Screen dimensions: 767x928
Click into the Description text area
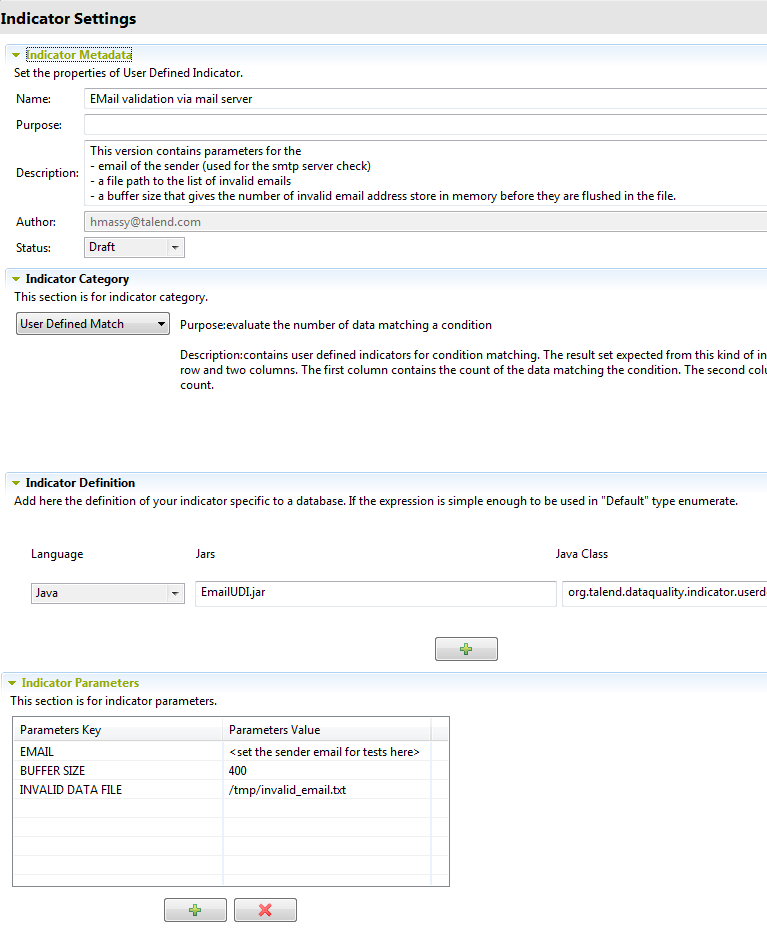pos(426,173)
